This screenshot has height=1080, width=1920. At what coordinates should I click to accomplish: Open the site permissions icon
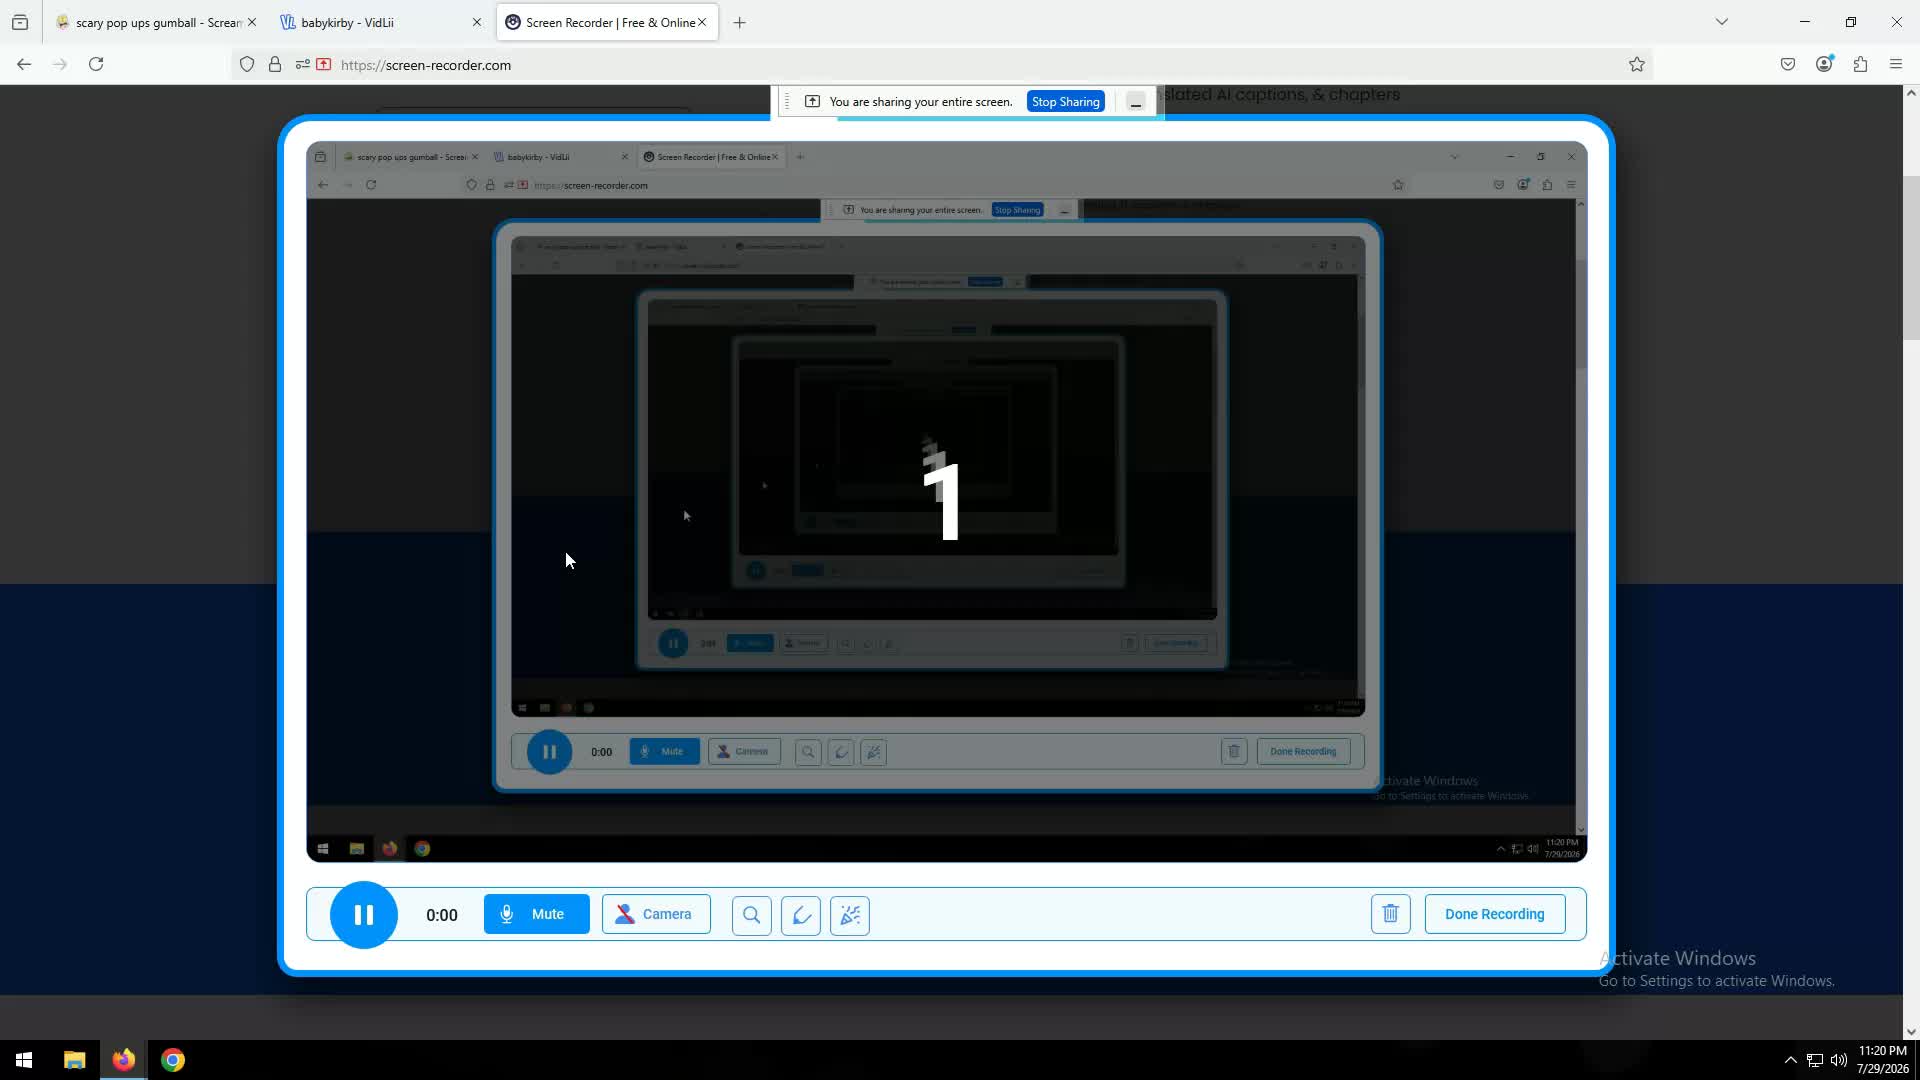point(303,65)
